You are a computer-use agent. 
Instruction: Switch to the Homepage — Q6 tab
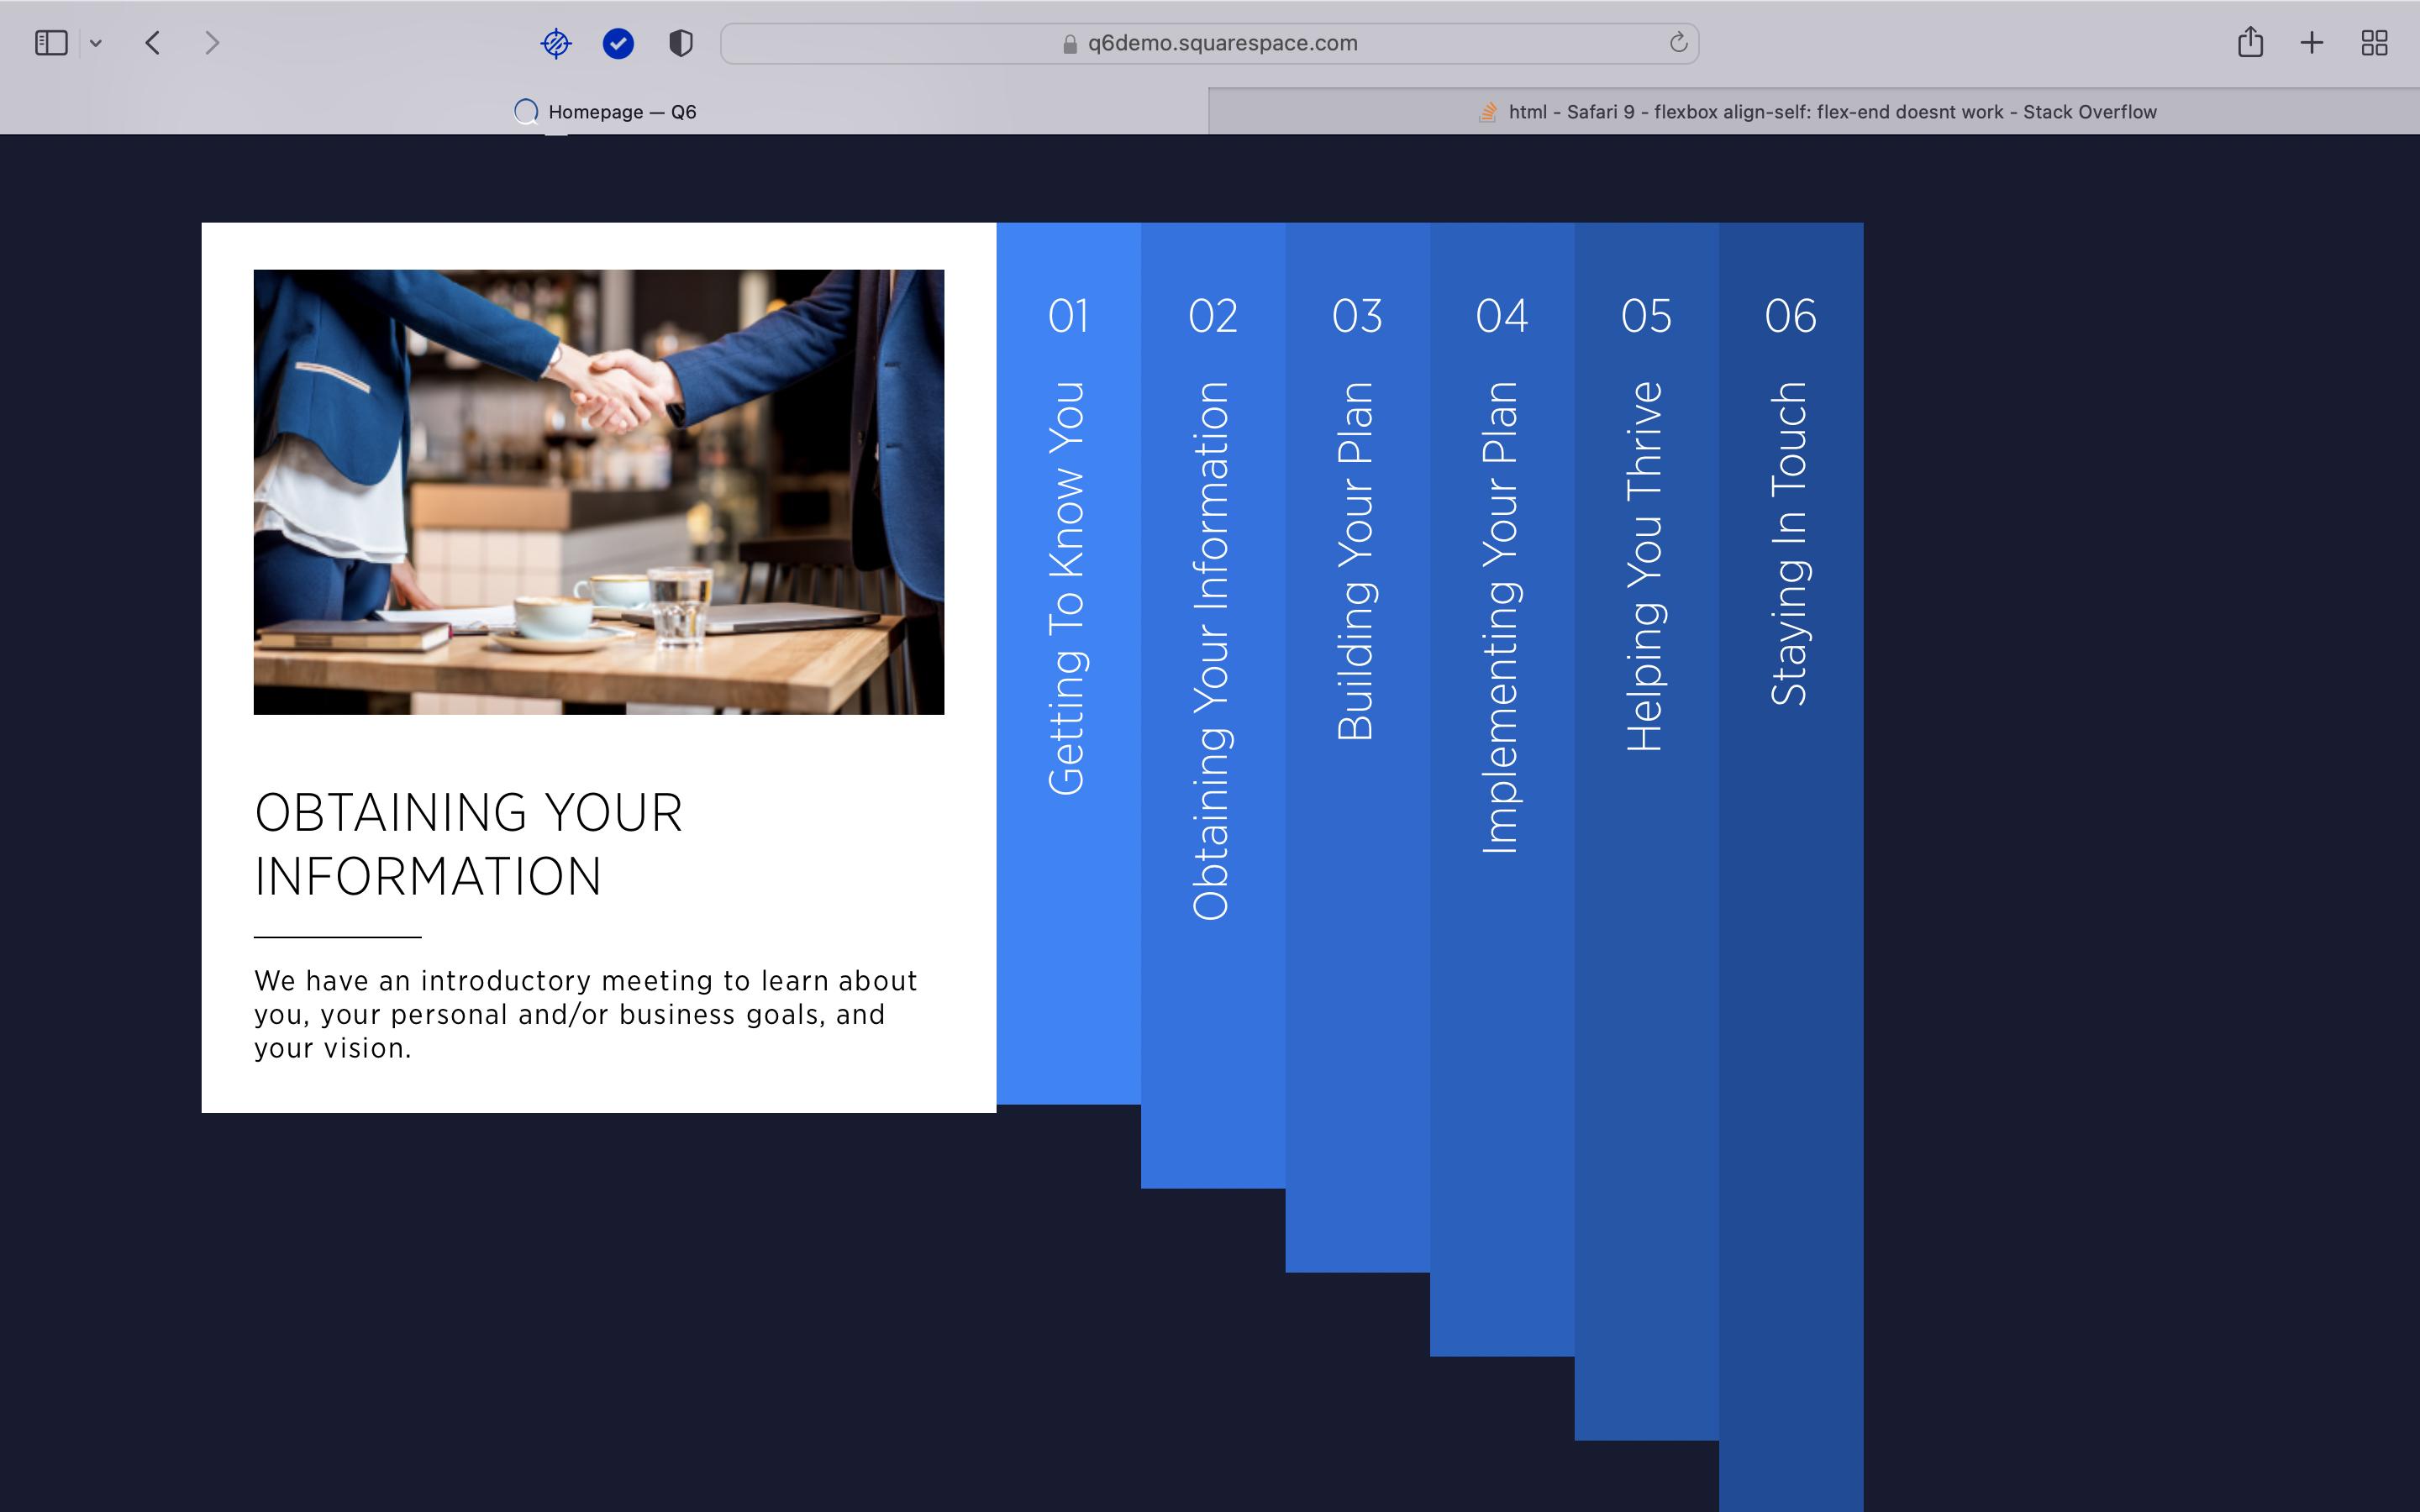(x=605, y=111)
